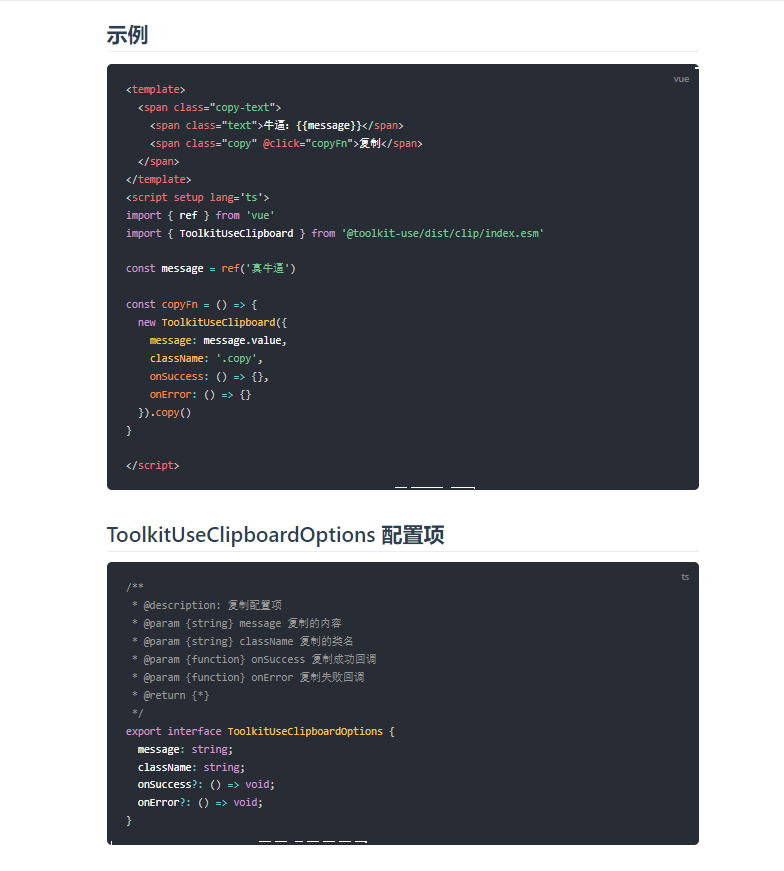Click the const copyFn = () => { line
The width and height of the screenshot is (784, 871).
click(191, 304)
